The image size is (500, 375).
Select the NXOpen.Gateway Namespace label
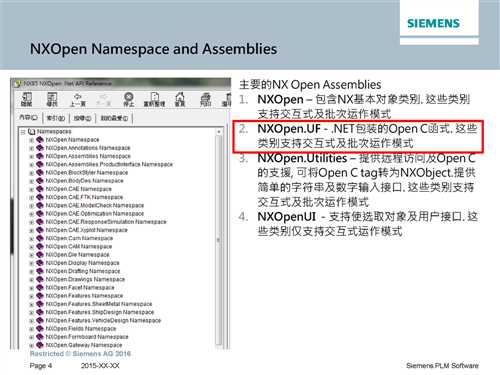click(84, 345)
